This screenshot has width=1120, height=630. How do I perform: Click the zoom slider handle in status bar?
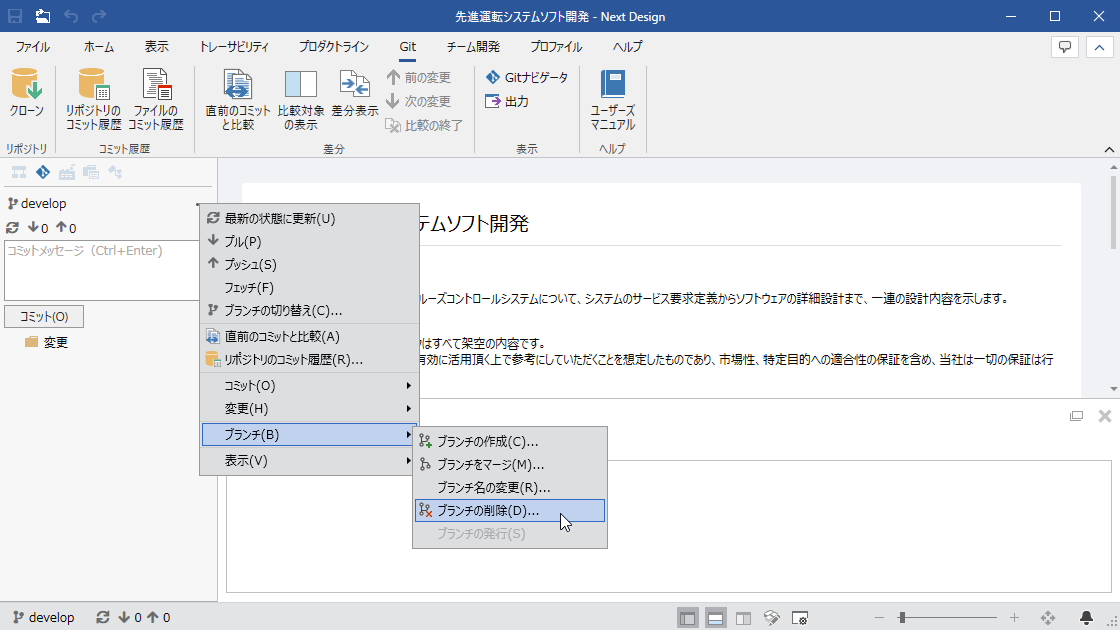902,617
